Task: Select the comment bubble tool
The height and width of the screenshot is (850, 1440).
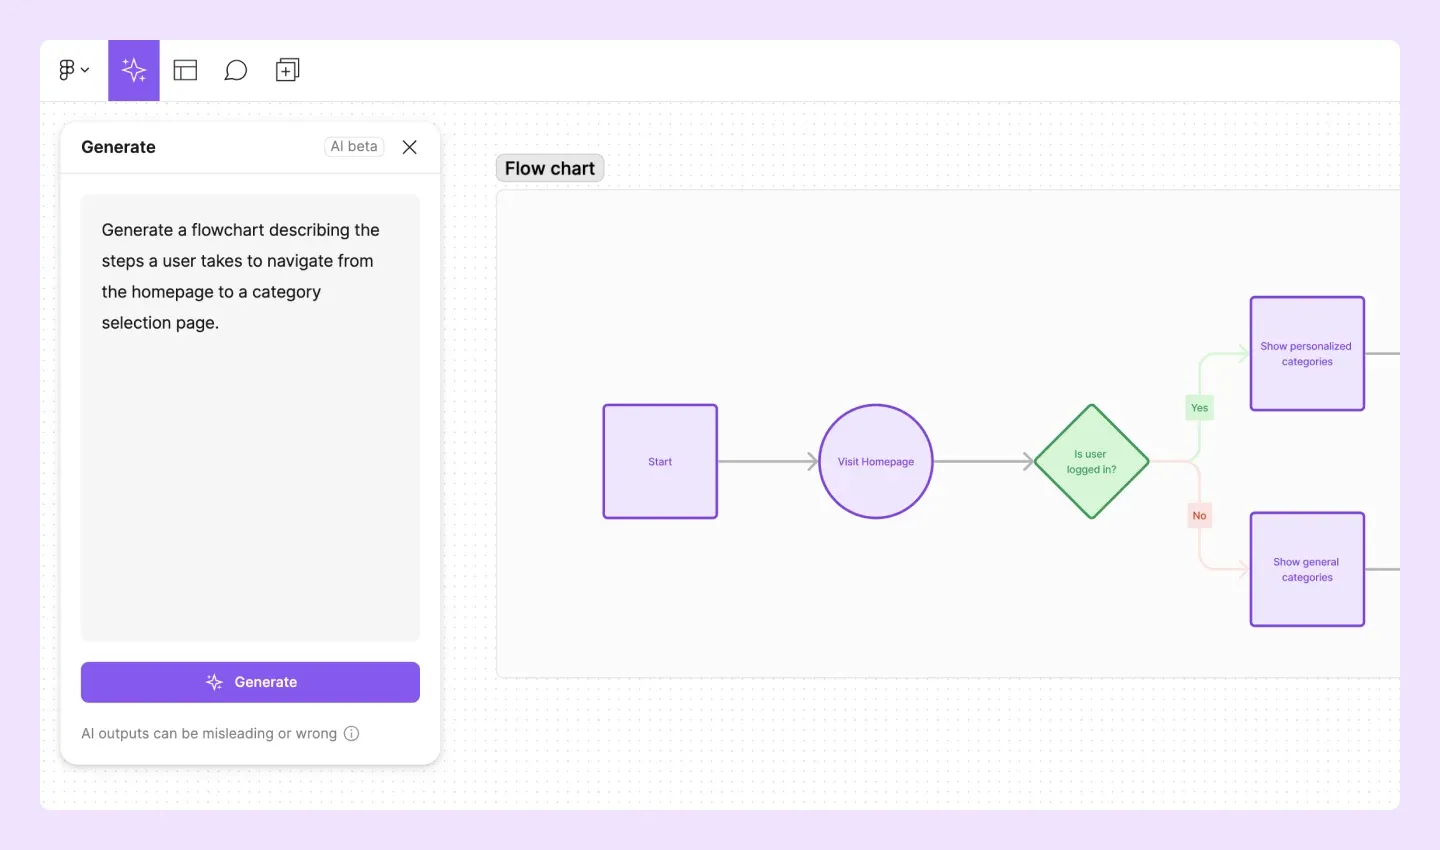Action: [236, 70]
